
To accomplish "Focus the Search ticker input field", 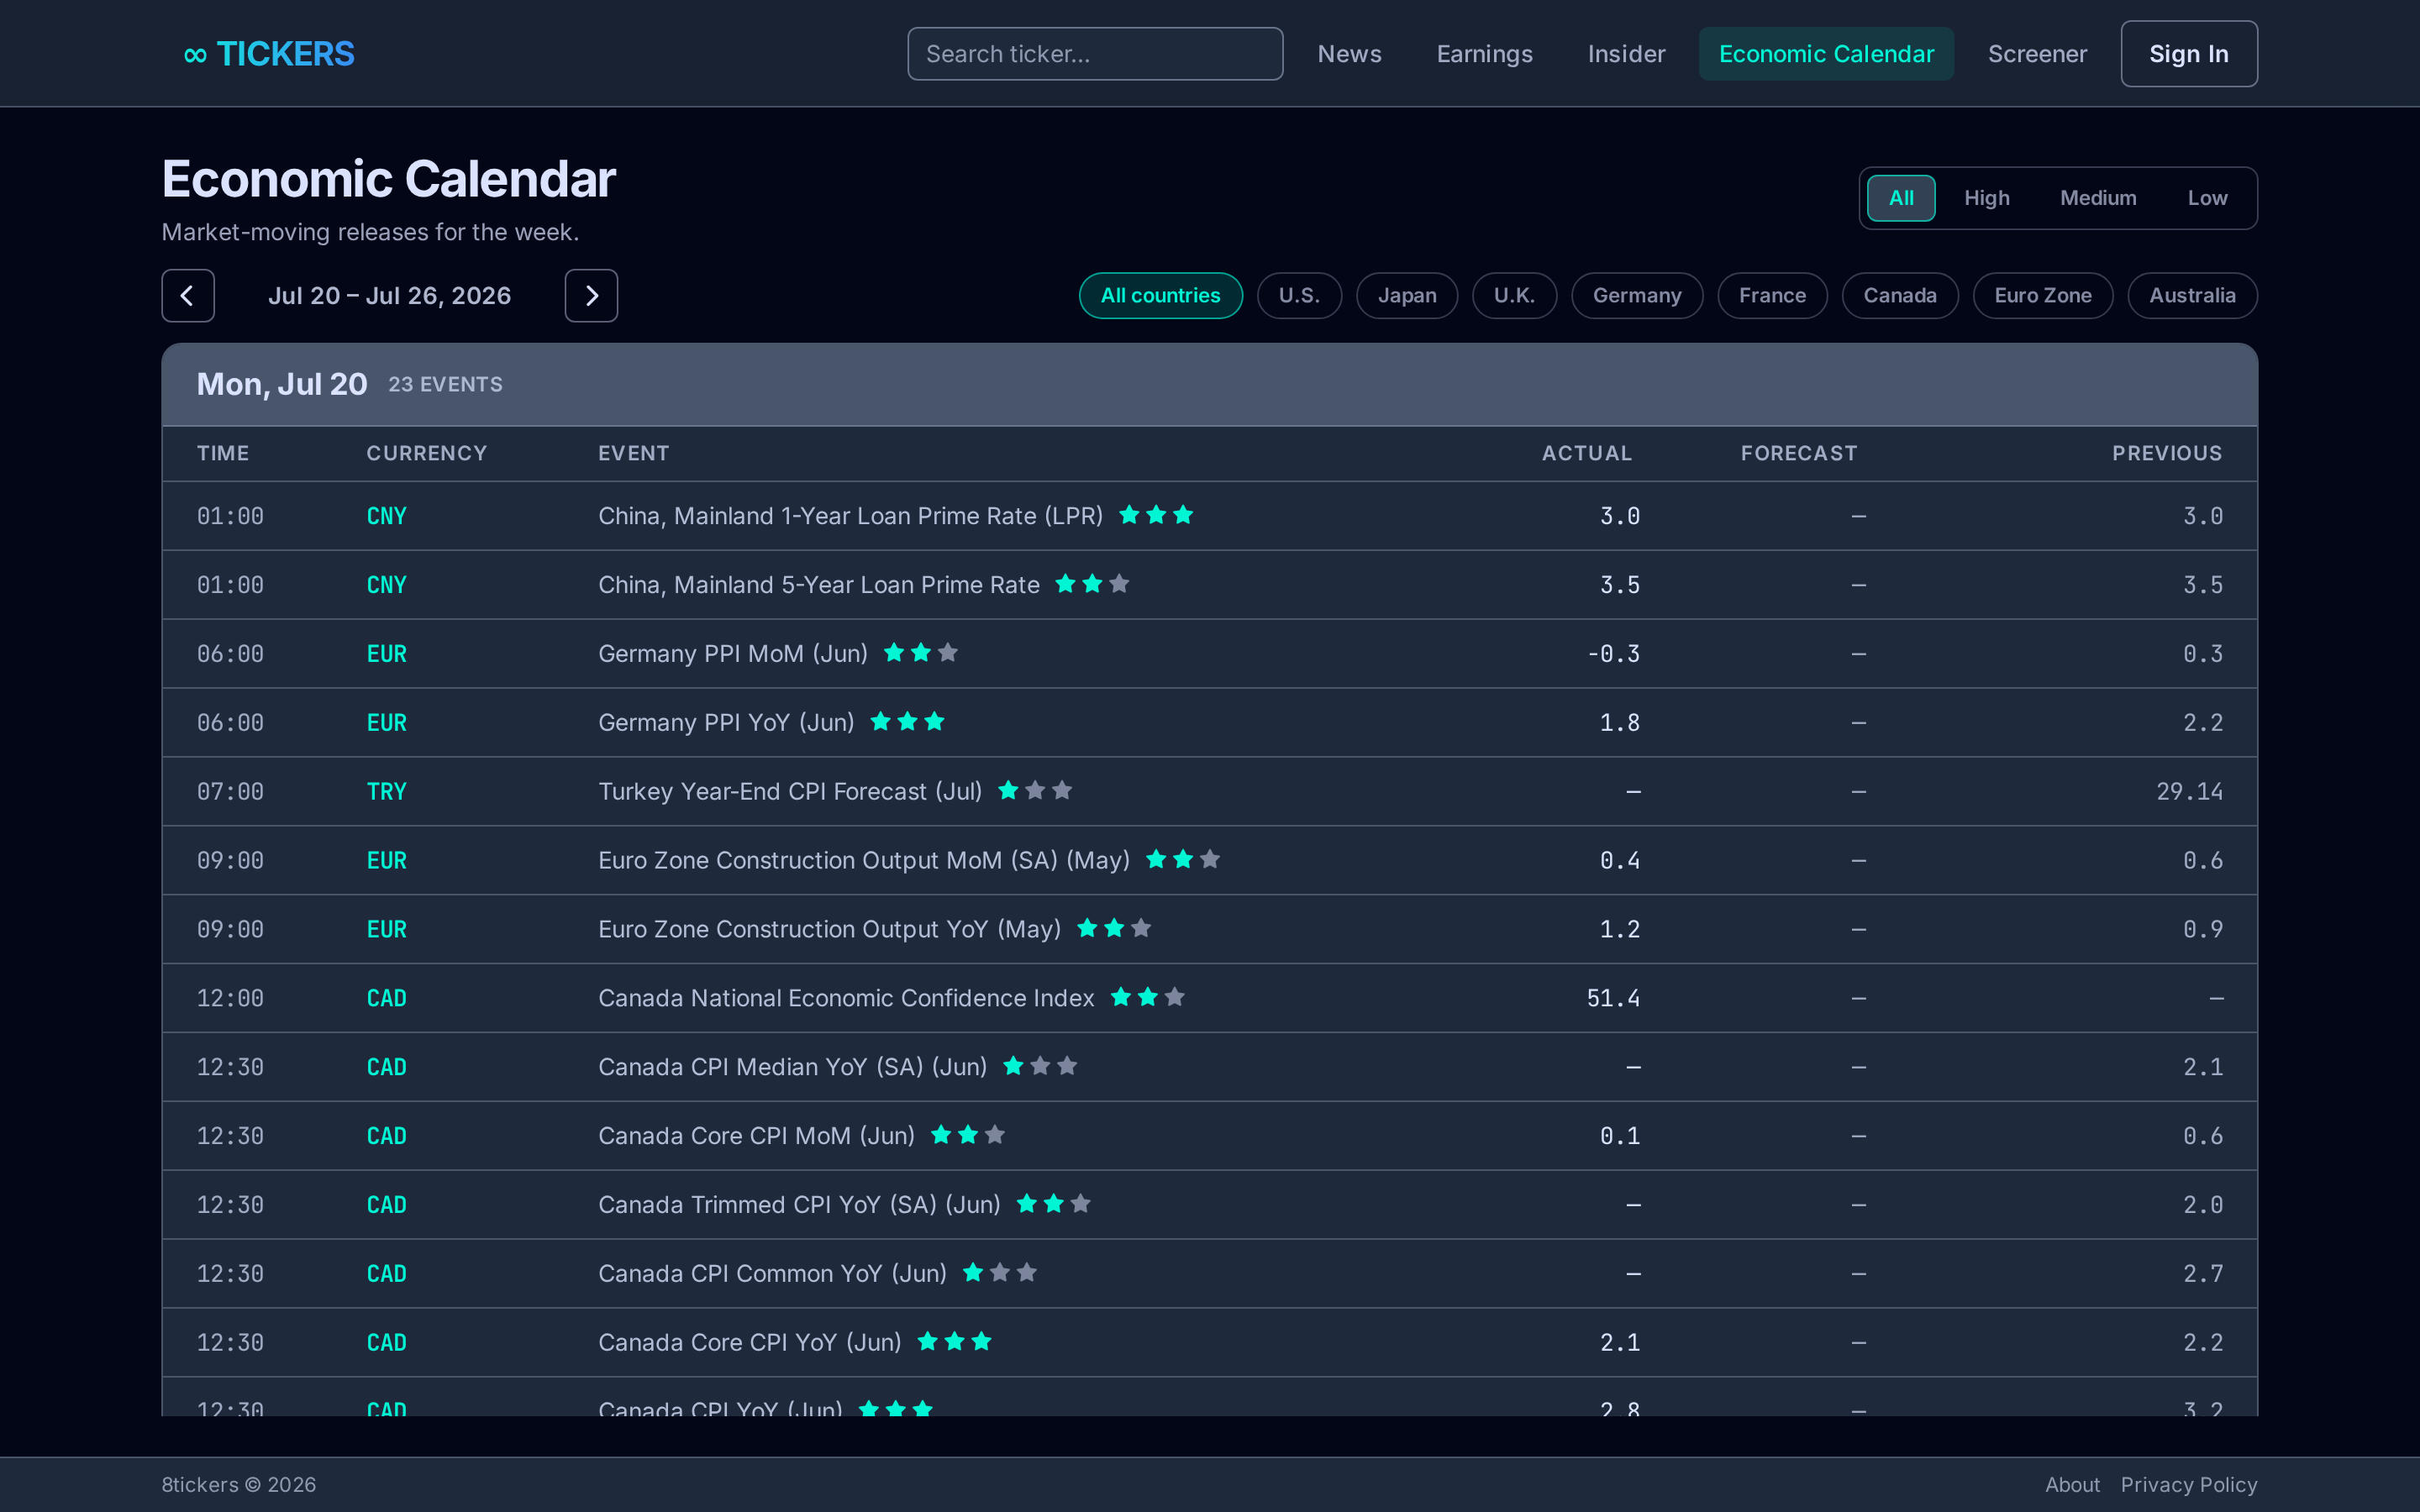I will point(1095,54).
